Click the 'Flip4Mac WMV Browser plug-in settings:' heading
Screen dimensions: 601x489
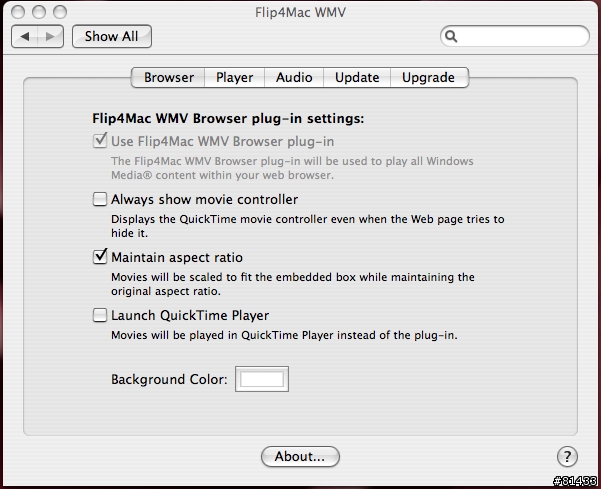(228, 118)
